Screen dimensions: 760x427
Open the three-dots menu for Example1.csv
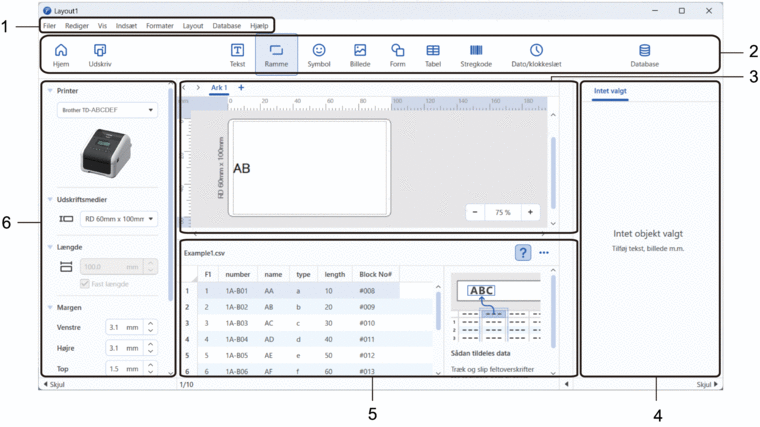[544, 253]
